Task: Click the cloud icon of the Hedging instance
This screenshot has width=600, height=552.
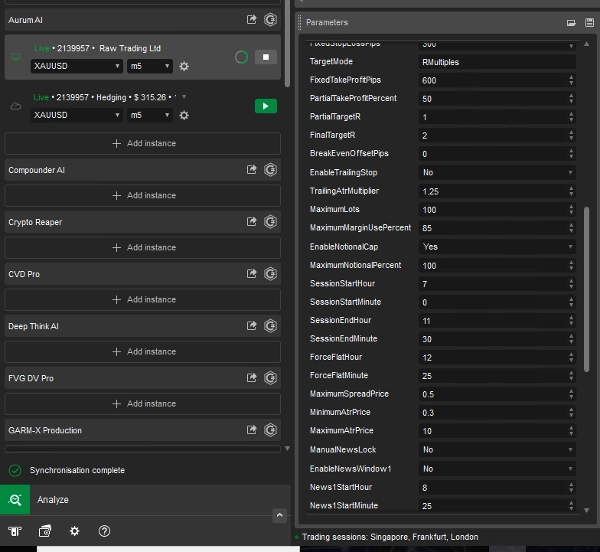Action: click(x=15, y=106)
